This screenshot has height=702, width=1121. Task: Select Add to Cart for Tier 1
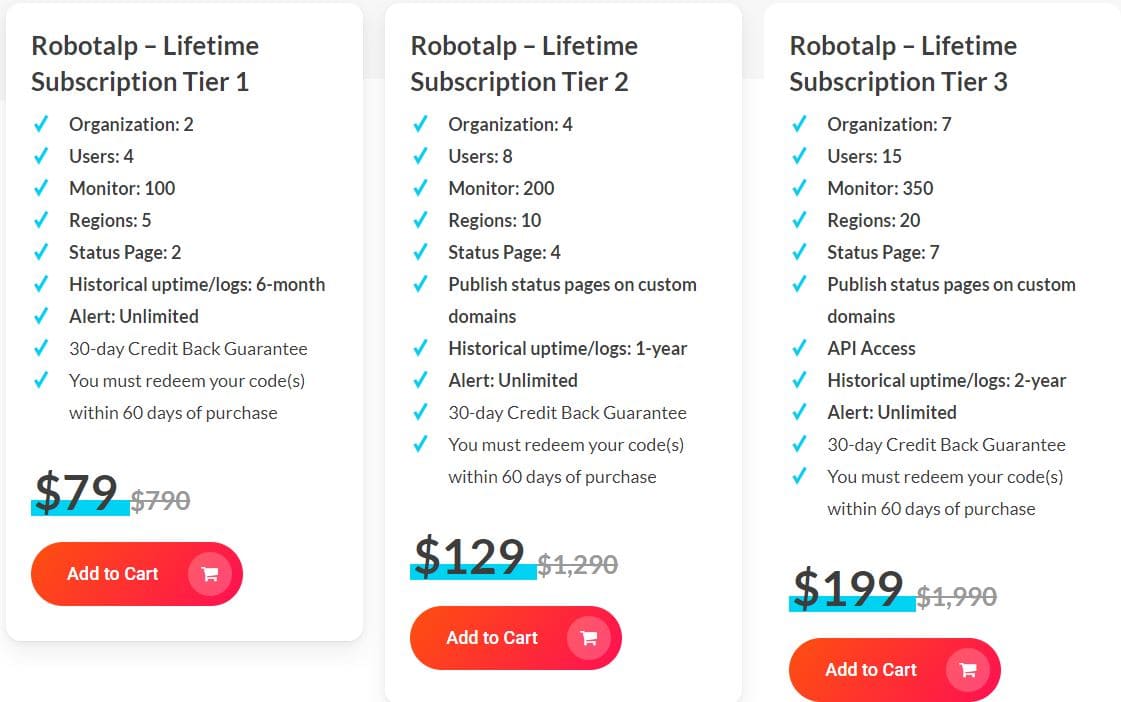(113, 573)
